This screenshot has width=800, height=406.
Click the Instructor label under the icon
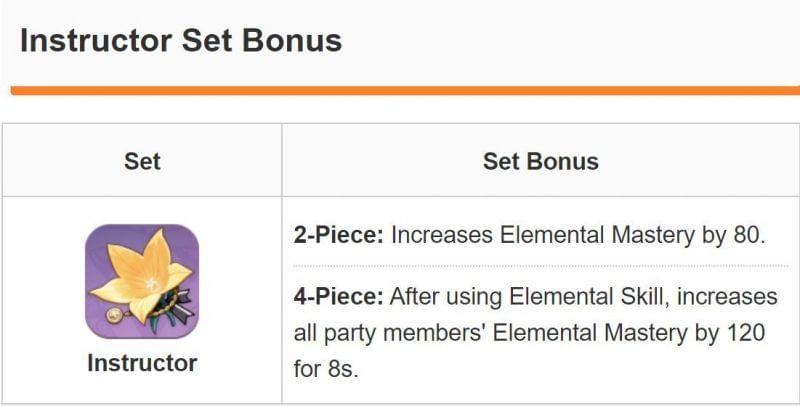pyautogui.click(x=142, y=363)
